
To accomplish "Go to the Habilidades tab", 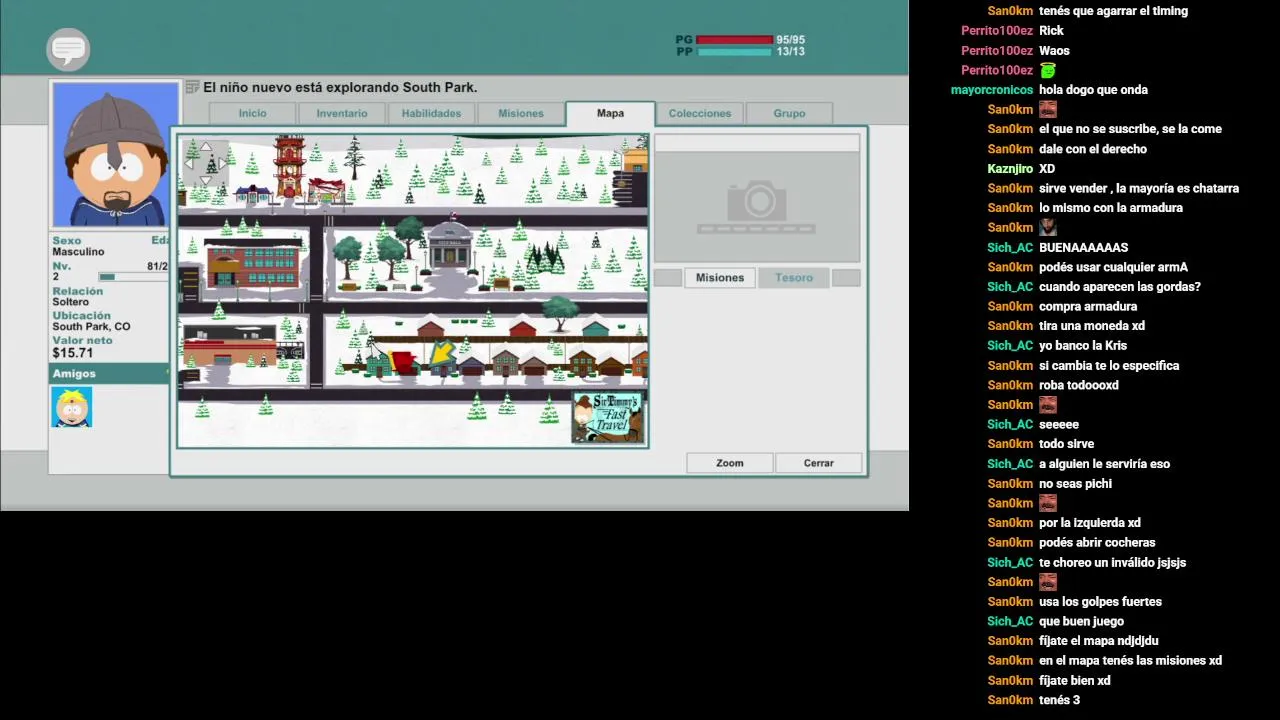I will (431, 114).
